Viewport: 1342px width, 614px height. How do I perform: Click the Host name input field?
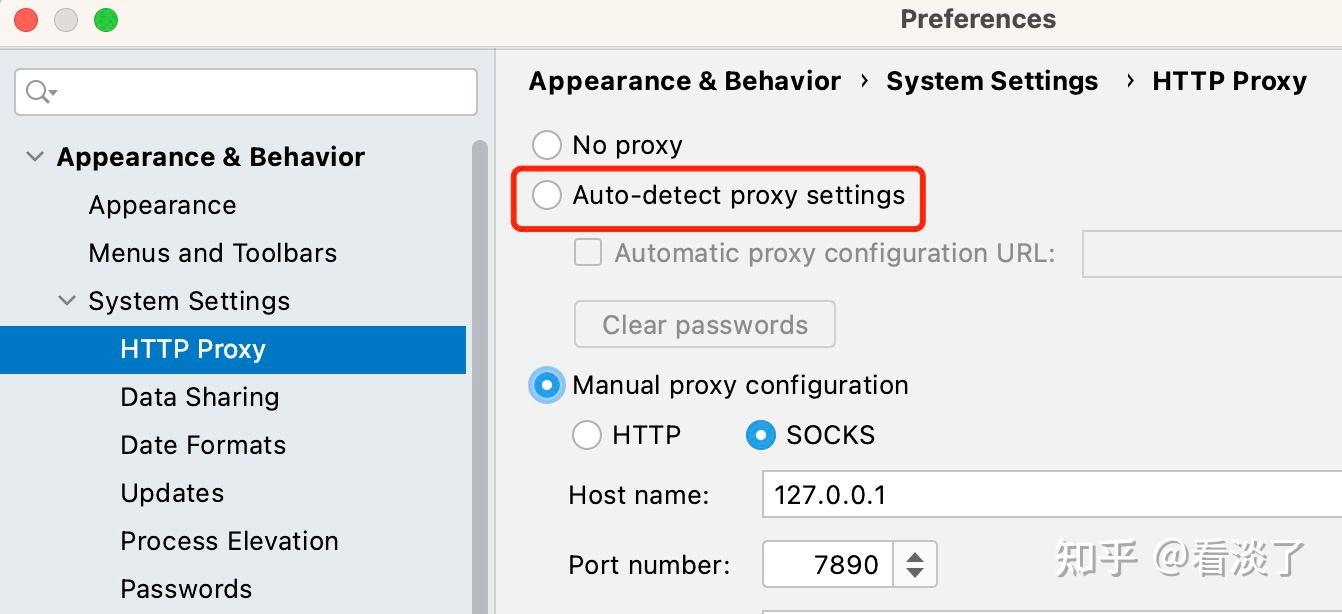pos(1050,495)
